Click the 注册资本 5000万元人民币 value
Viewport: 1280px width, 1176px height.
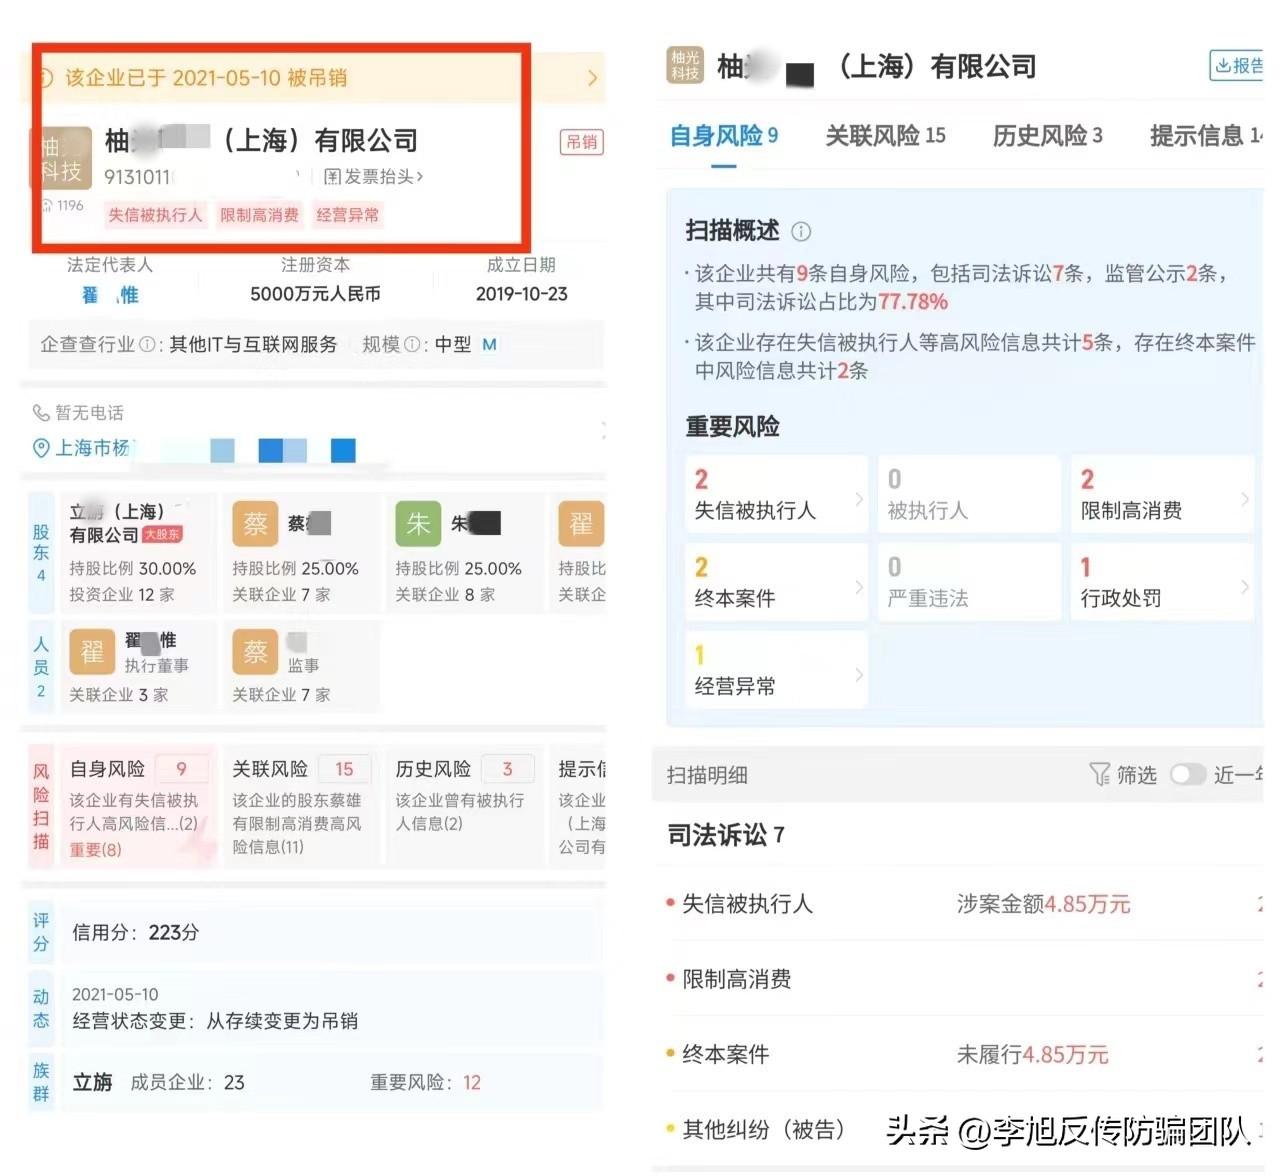[315, 294]
